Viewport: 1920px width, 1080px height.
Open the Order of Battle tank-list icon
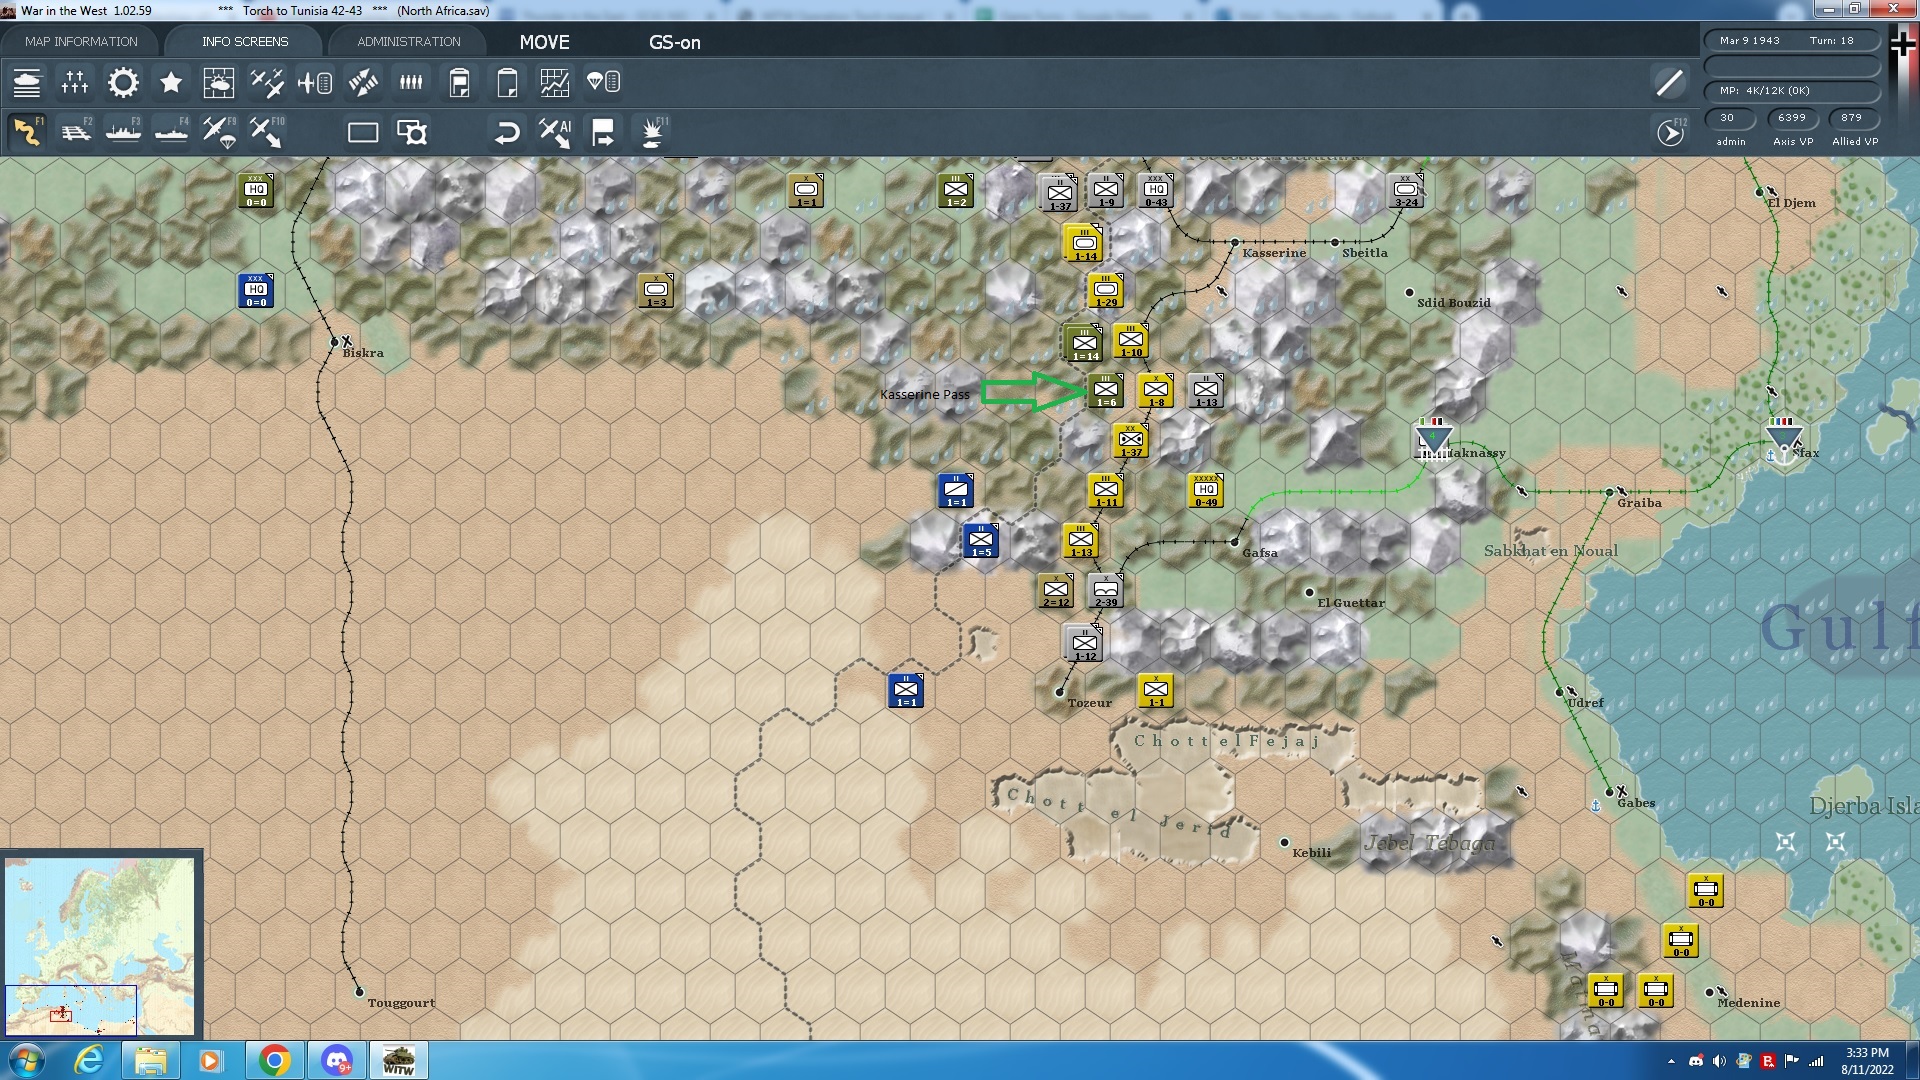(27, 83)
